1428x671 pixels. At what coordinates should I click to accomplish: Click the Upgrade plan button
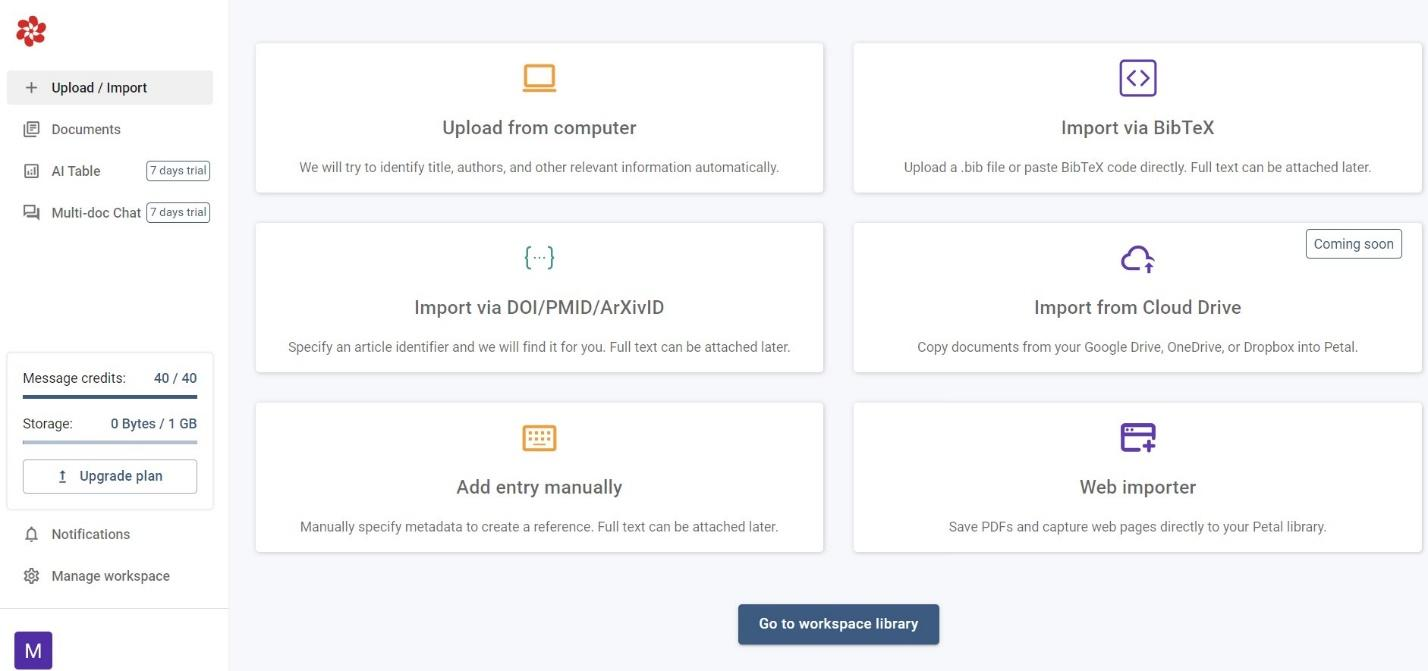pyautogui.click(x=110, y=476)
